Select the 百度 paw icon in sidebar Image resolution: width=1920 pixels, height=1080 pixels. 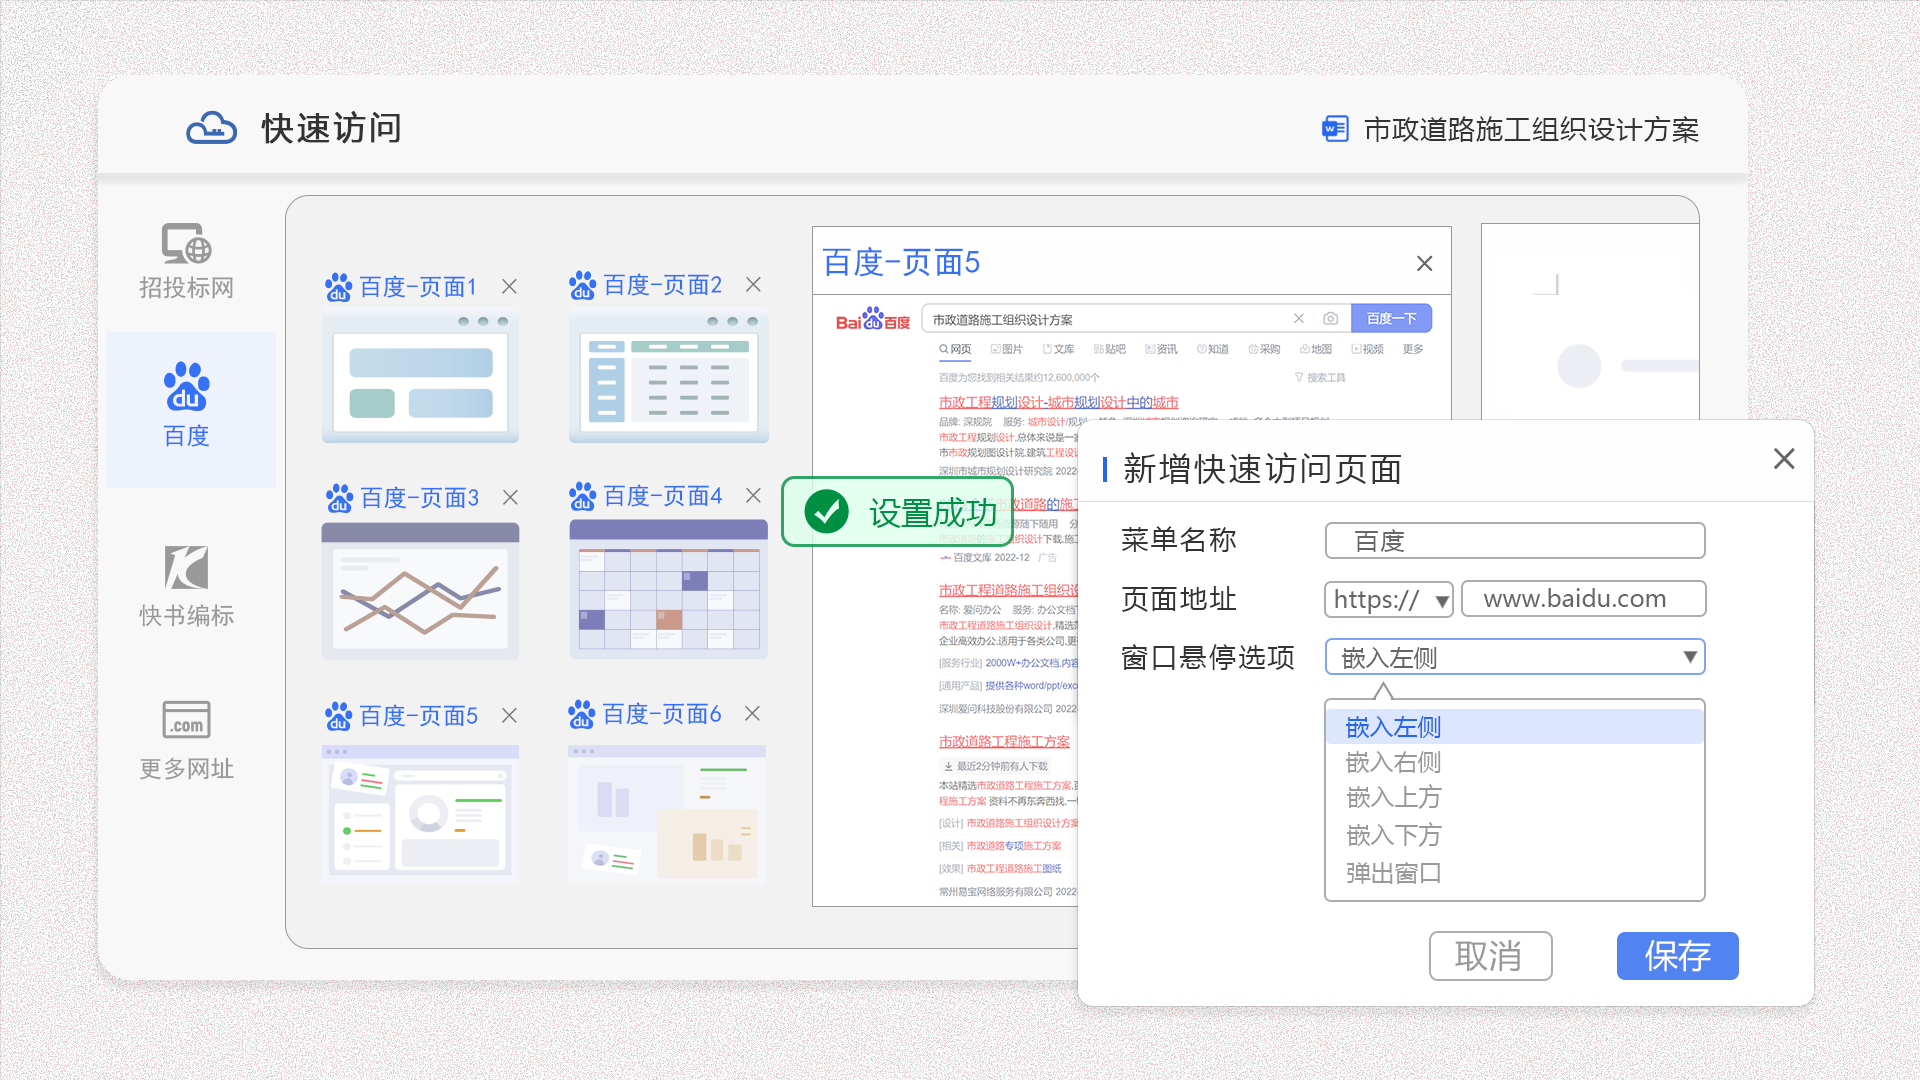[x=186, y=387]
